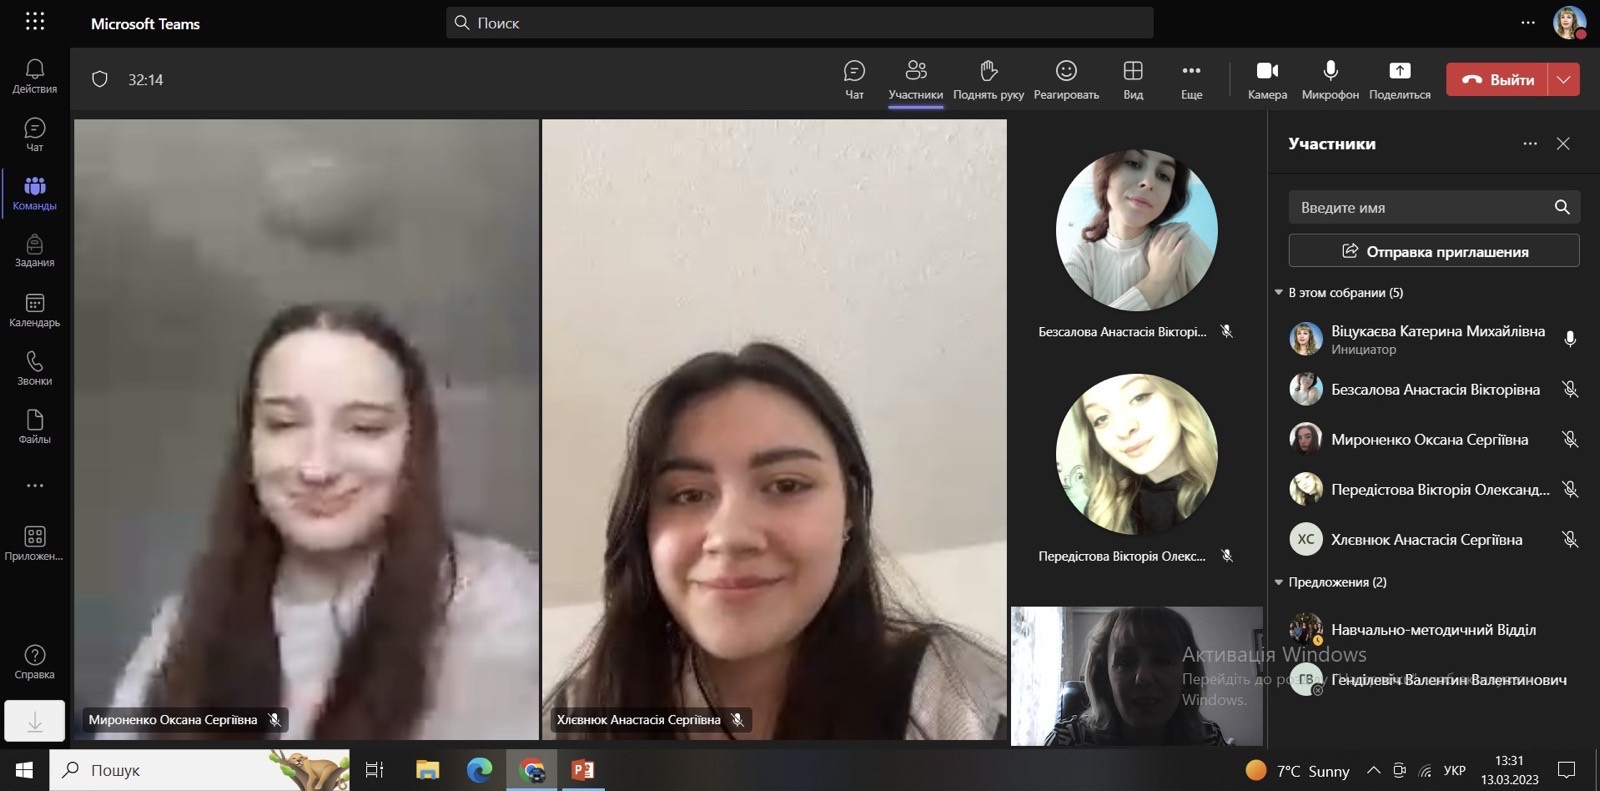Click Хлєвнюк Анастасія Сергіївна video tile

click(x=774, y=429)
